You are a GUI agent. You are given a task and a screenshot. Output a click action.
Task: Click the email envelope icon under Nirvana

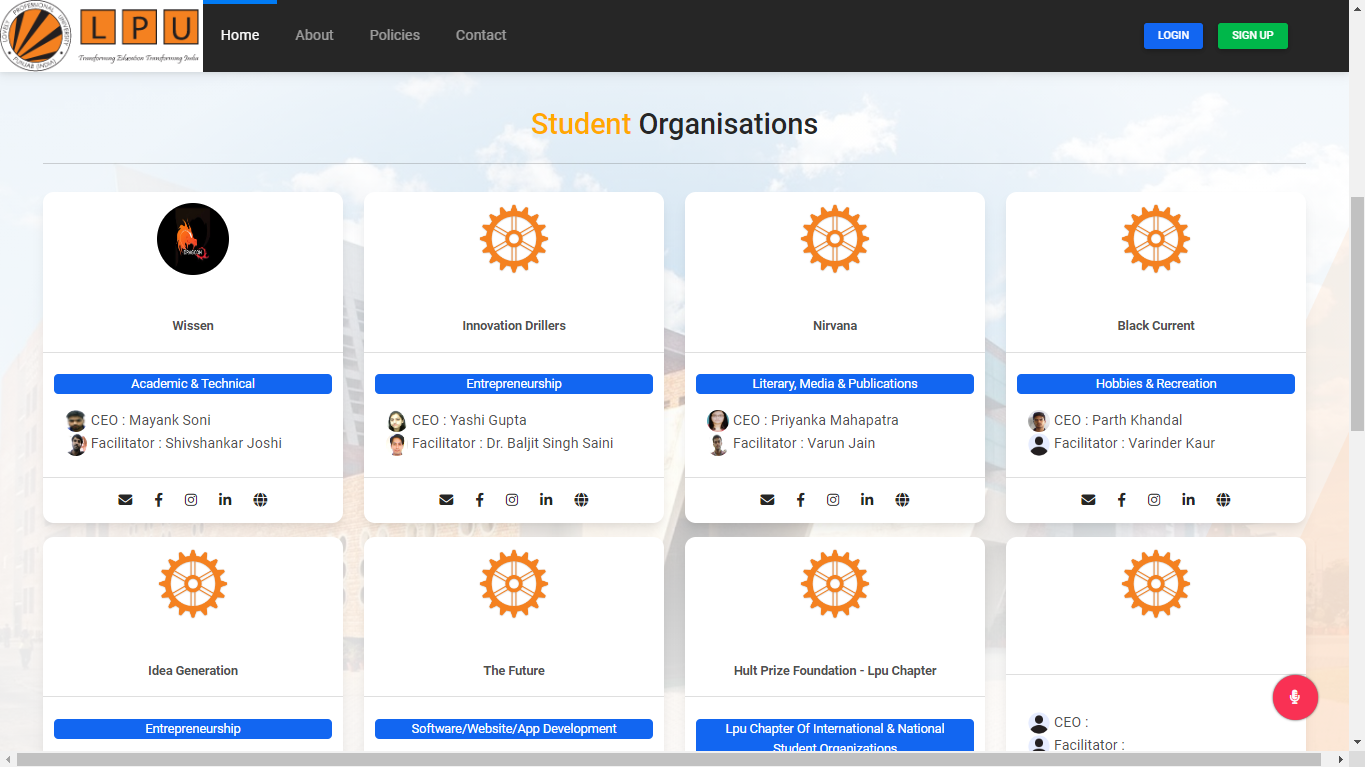coord(767,499)
